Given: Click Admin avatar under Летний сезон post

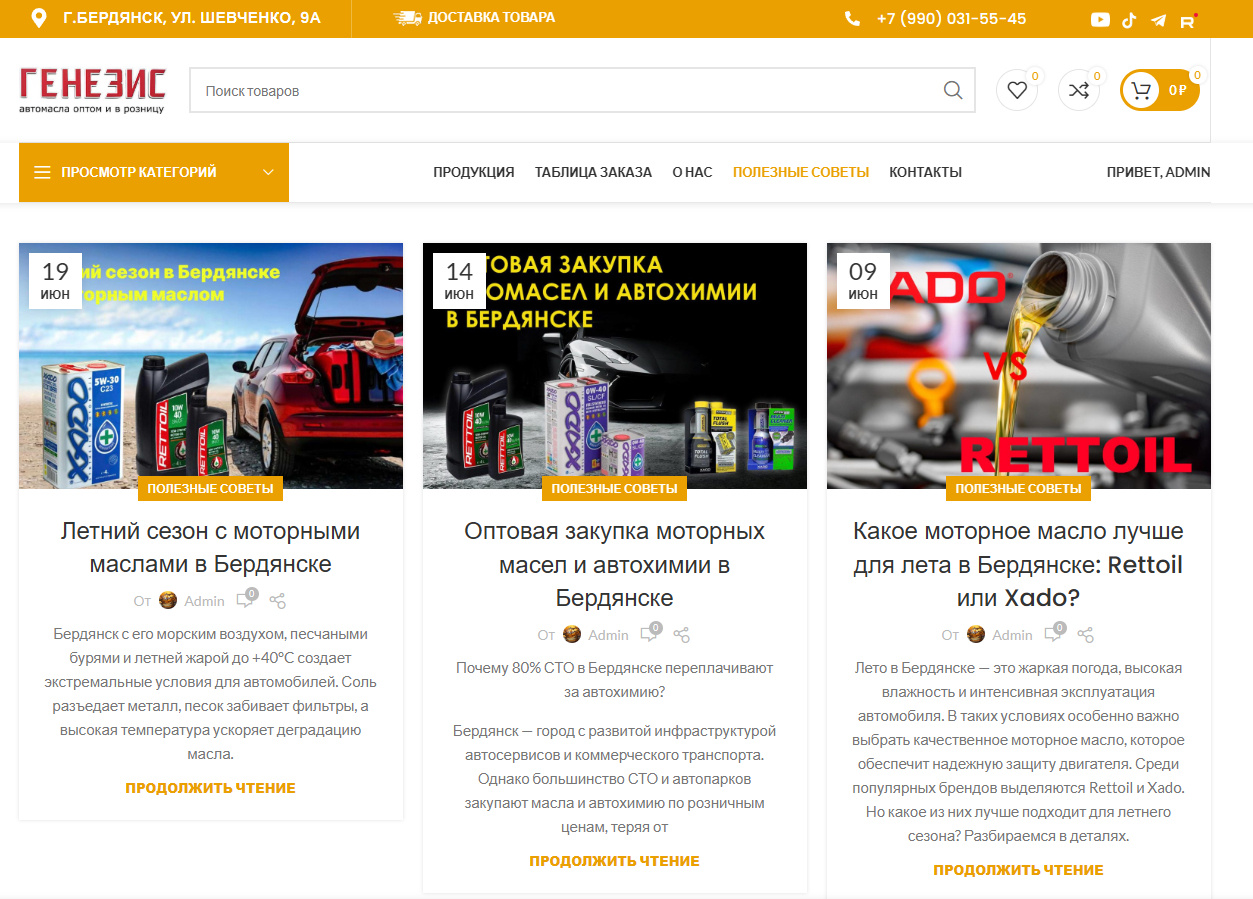Looking at the screenshot, I should [168, 600].
